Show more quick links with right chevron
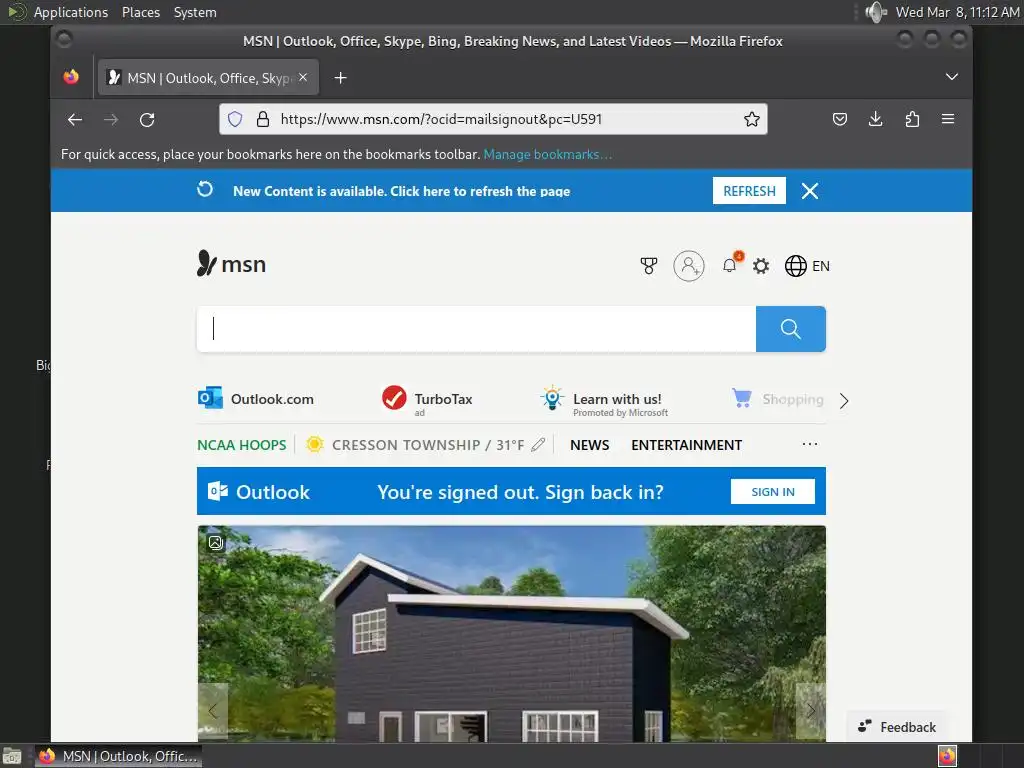Image resolution: width=1024 pixels, height=768 pixels. click(844, 400)
